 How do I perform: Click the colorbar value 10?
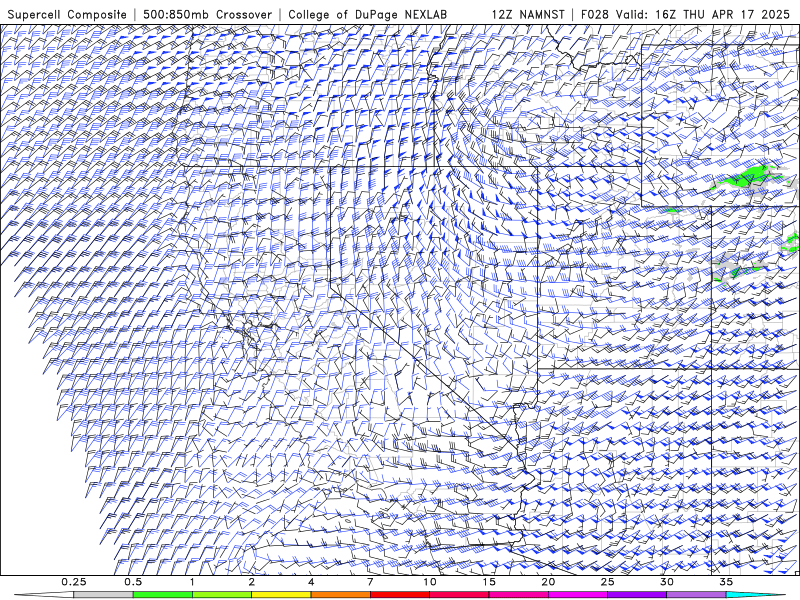[x=430, y=582]
